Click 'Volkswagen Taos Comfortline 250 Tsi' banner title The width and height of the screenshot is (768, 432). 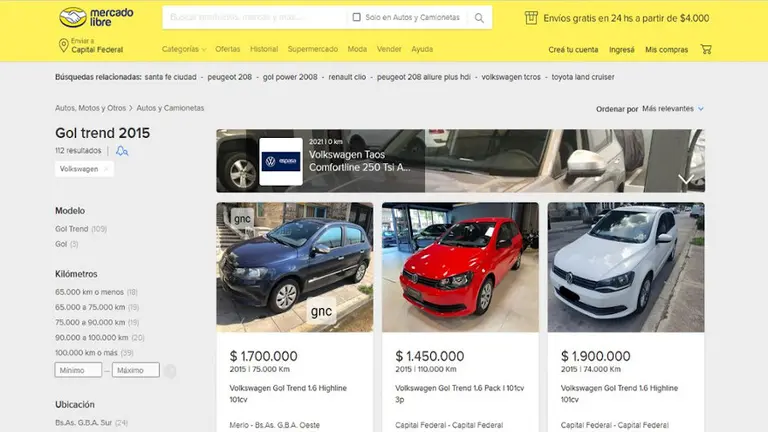[x=360, y=161]
